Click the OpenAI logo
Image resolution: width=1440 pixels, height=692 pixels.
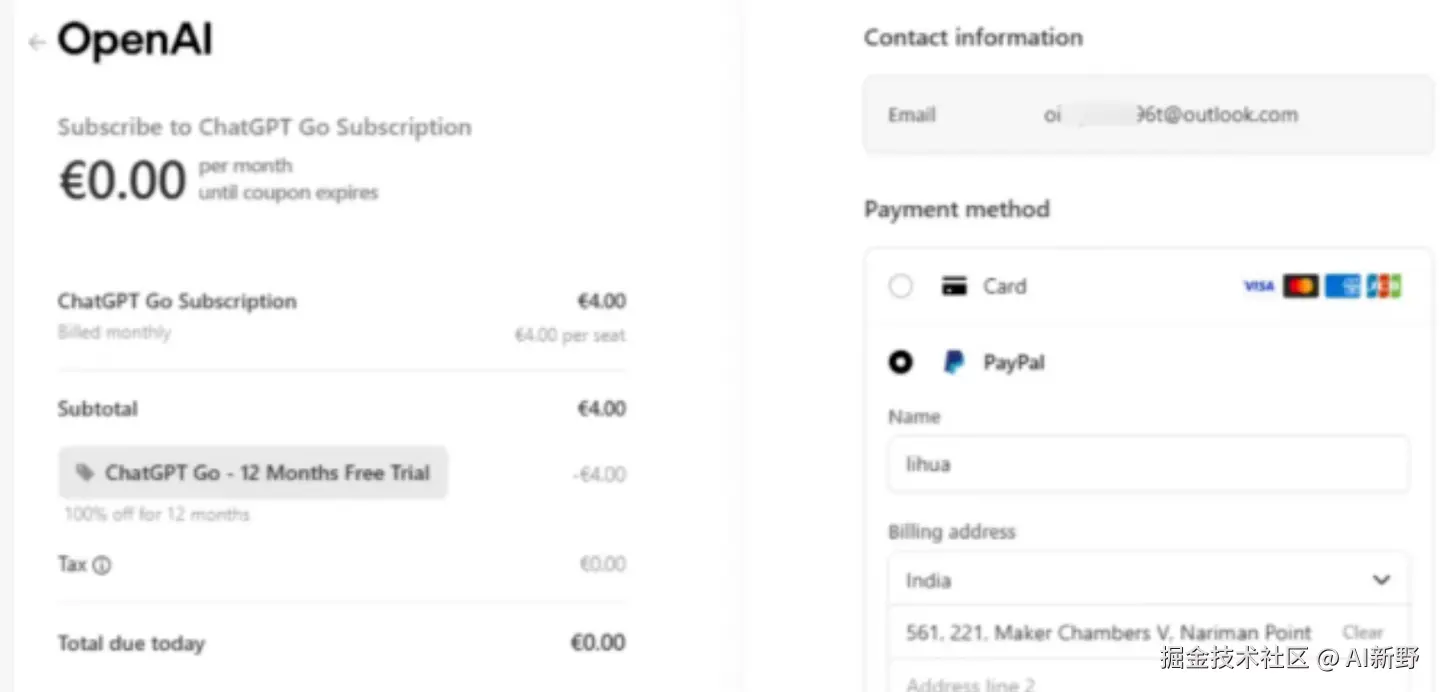click(135, 41)
